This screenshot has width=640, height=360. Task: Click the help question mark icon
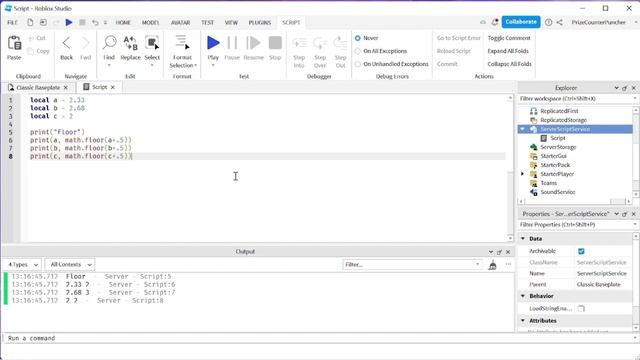tap(549, 22)
